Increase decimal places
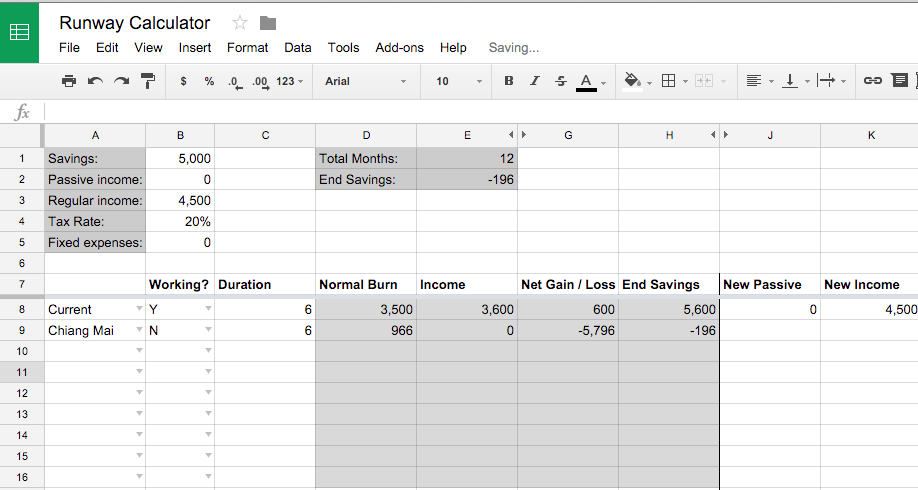 click(261, 82)
